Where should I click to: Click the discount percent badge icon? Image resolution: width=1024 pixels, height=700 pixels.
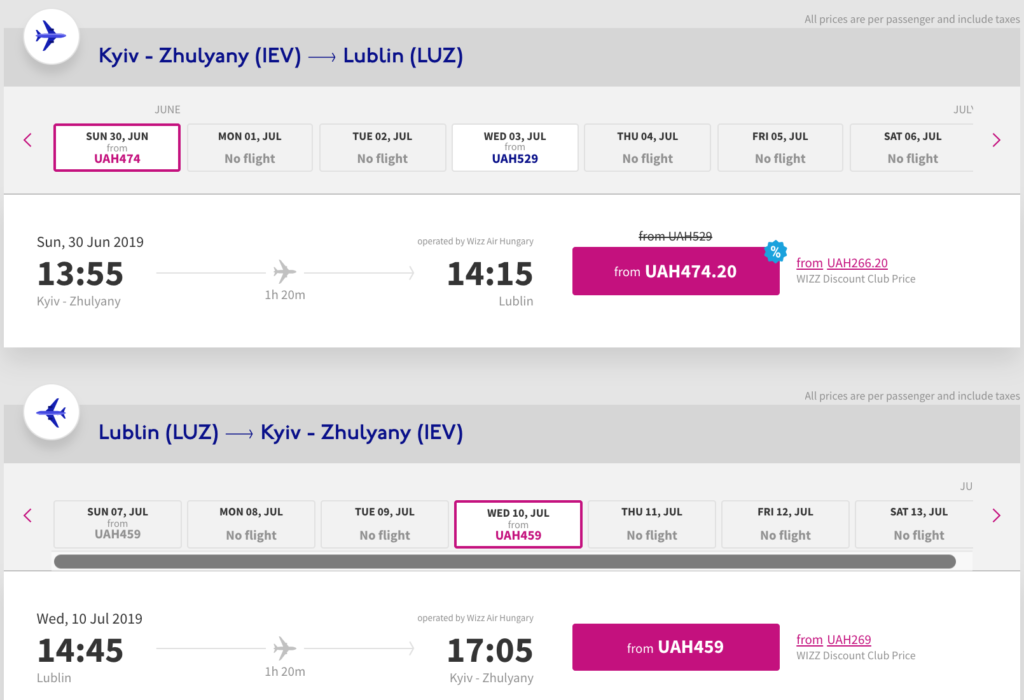(x=775, y=252)
